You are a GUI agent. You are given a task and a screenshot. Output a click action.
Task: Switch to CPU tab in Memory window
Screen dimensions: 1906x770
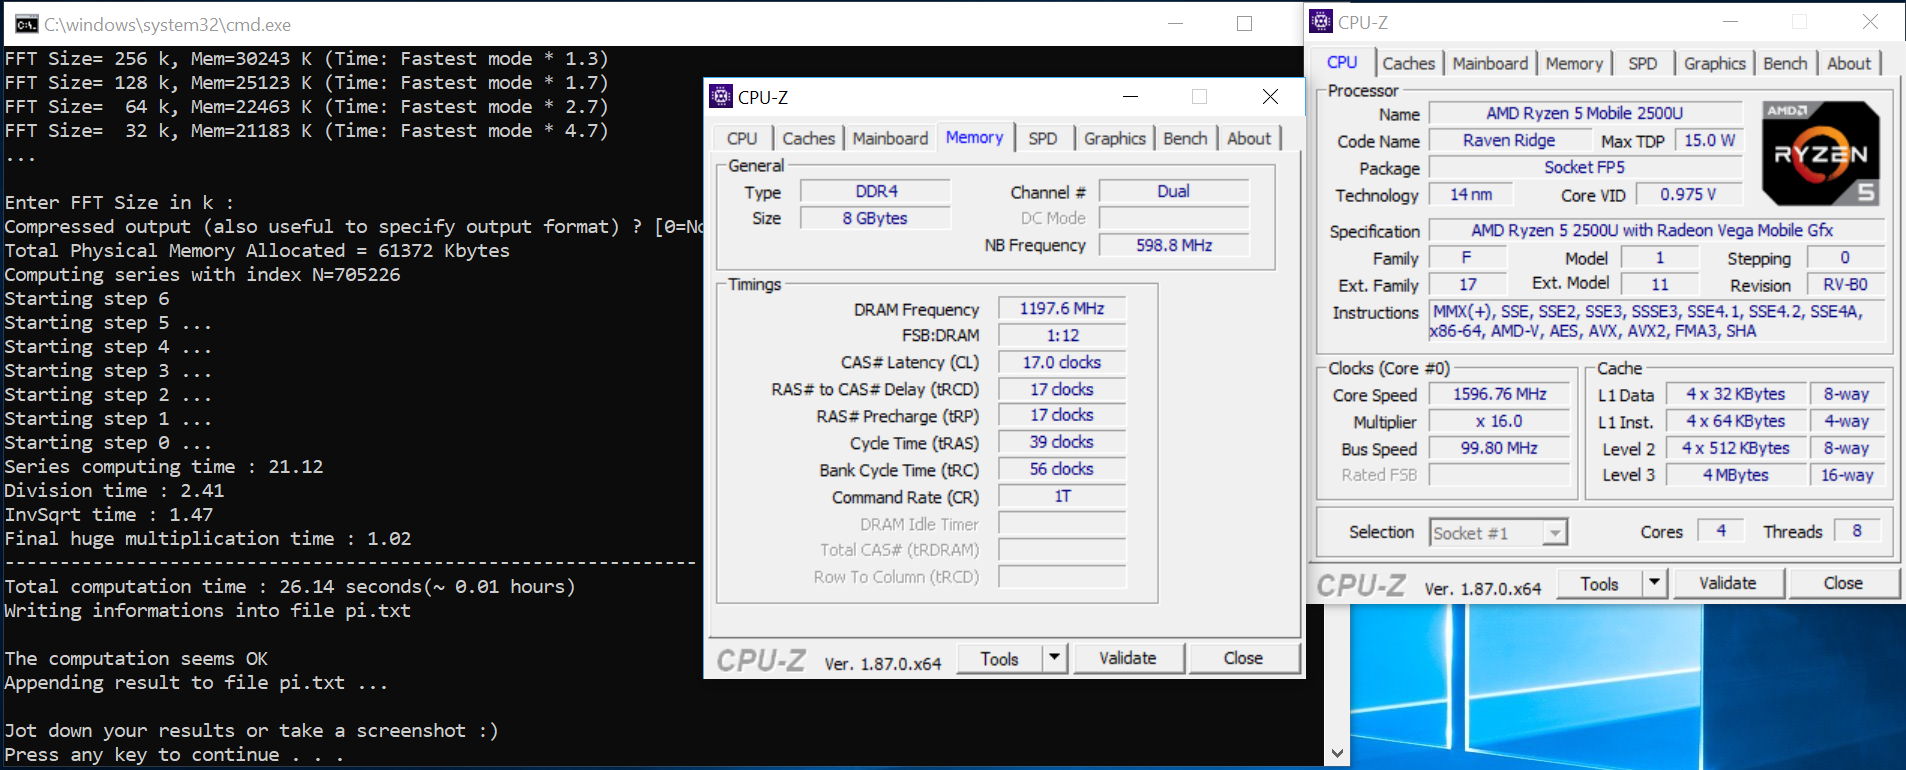(x=742, y=139)
